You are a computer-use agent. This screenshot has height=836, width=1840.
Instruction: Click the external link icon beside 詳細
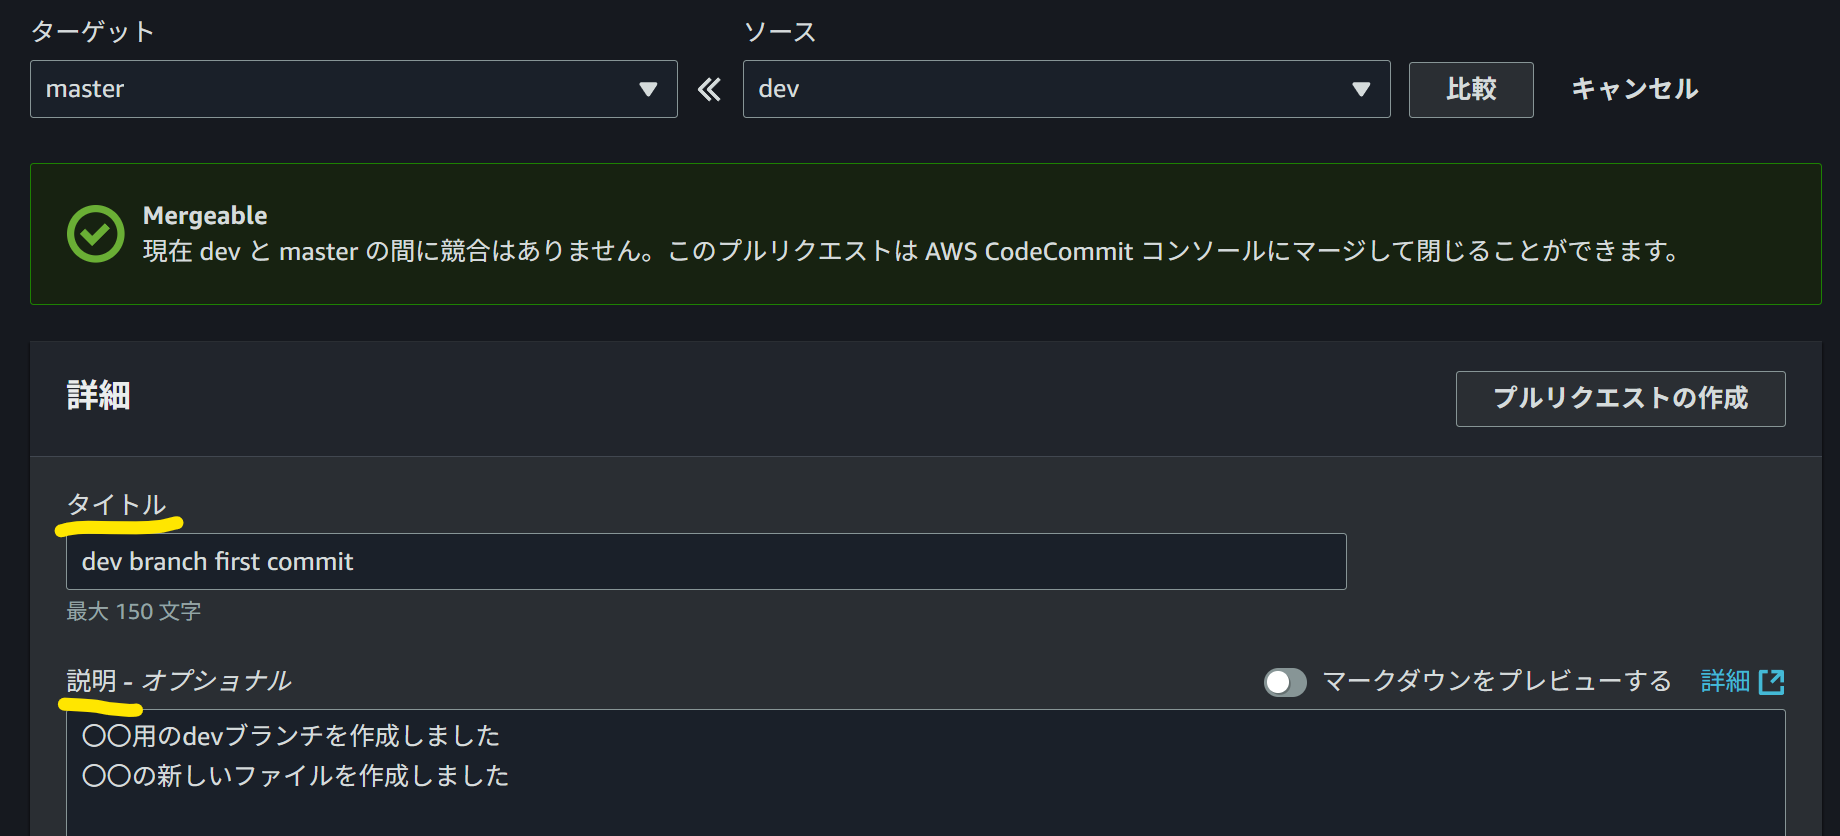1773,681
